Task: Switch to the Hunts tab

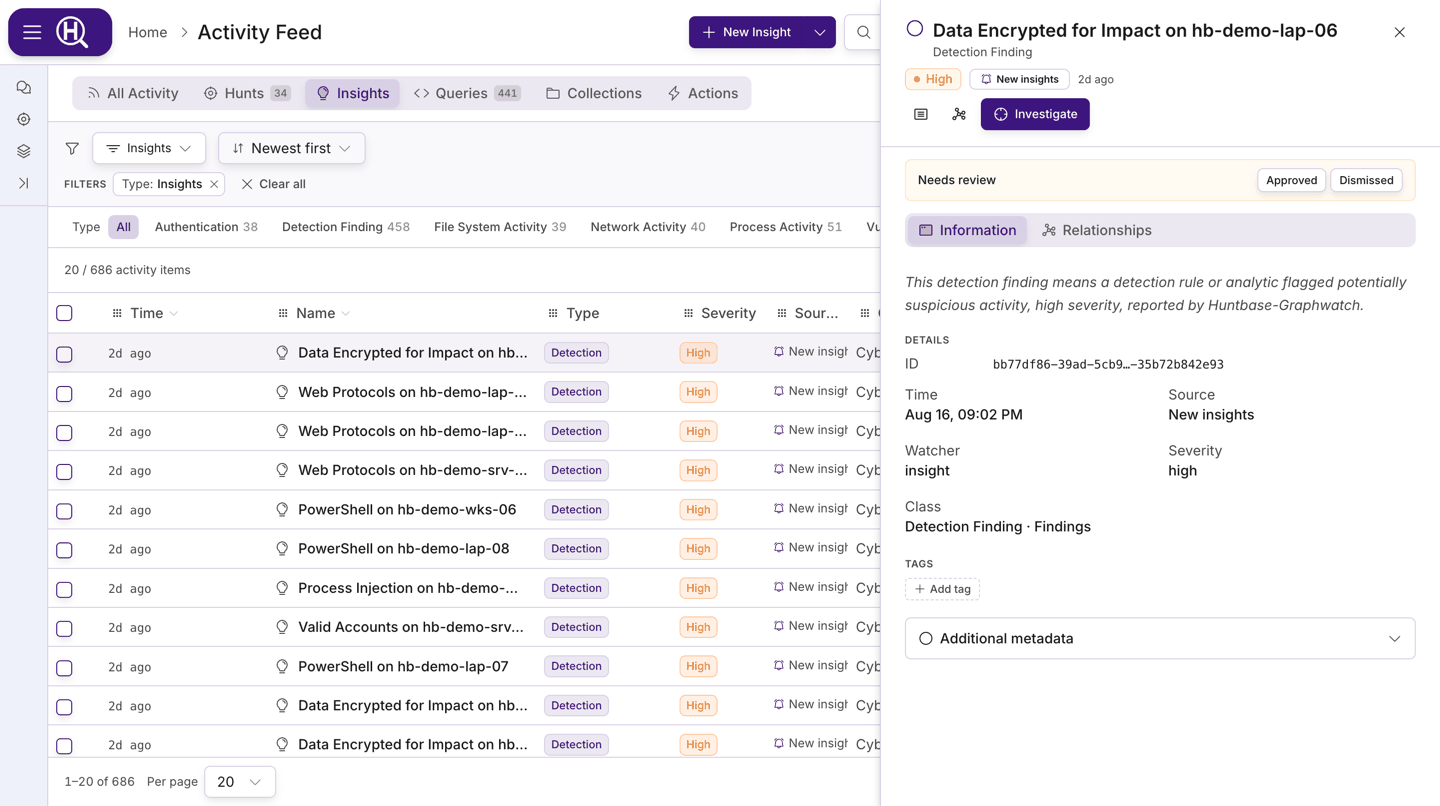Action: point(247,93)
